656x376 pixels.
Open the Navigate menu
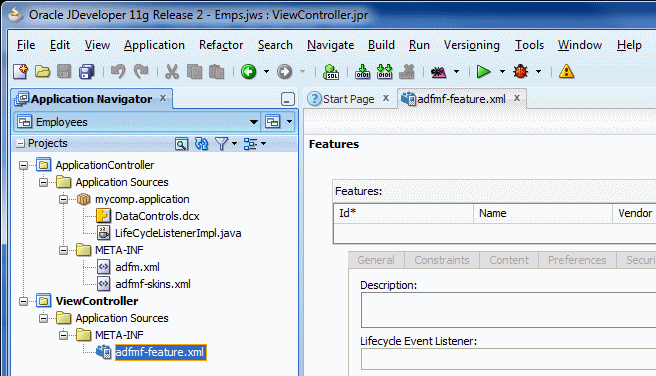click(331, 45)
